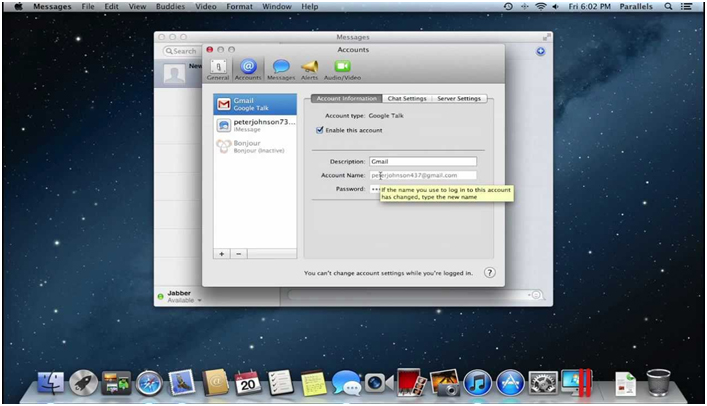Open the Trash in the Dock
The width and height of the screenshot is (707, 406).
[x=658, y=383]
